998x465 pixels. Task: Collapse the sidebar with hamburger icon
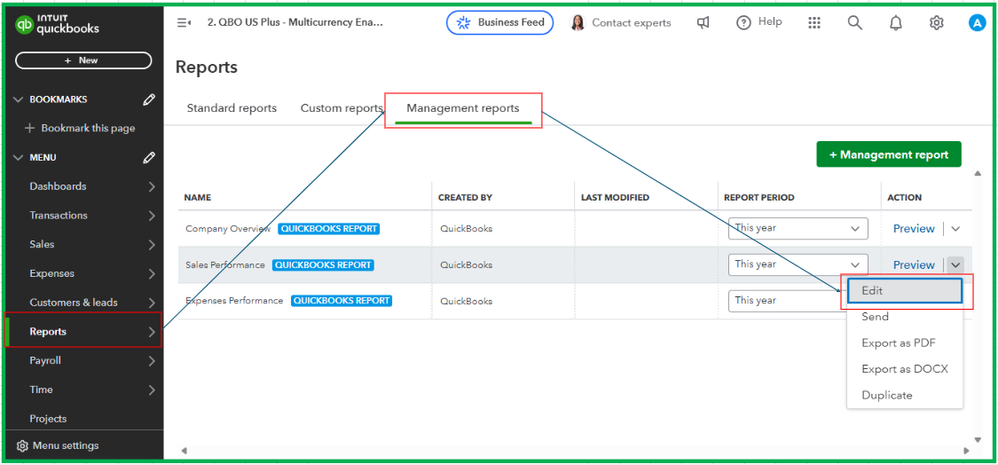[x=184, y=22]
